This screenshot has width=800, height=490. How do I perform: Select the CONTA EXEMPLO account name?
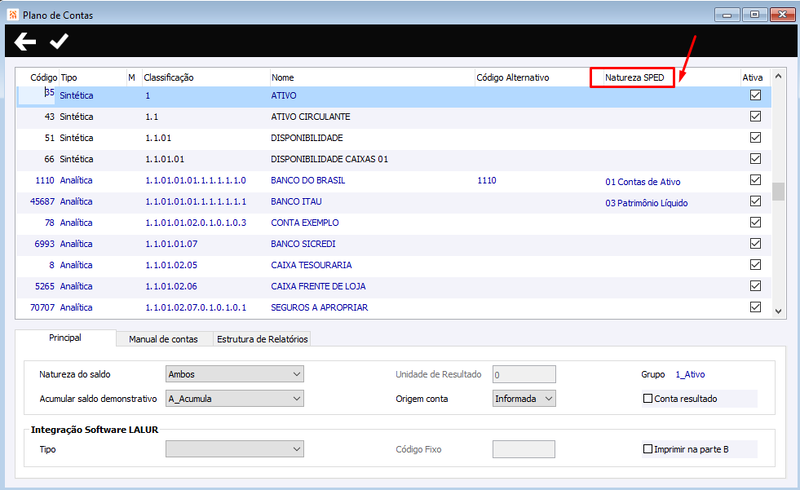click(x=305, y=223)
